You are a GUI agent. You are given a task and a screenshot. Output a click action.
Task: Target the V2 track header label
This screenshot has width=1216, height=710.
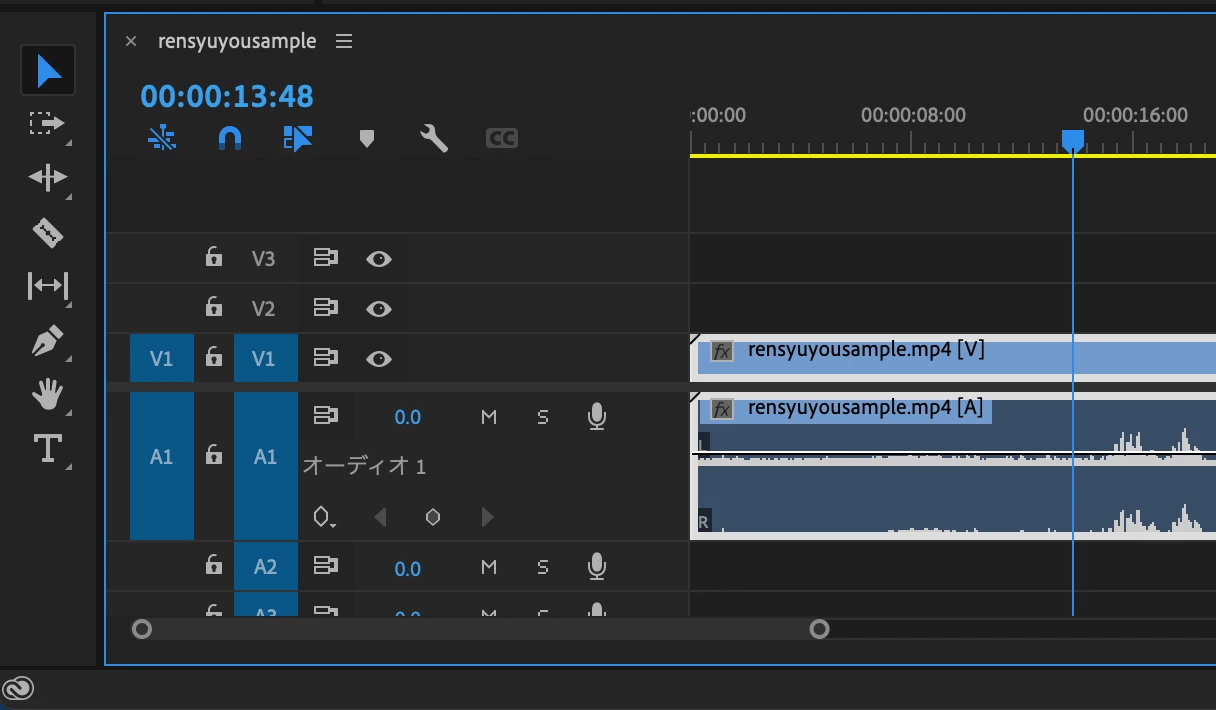(263, 308)
